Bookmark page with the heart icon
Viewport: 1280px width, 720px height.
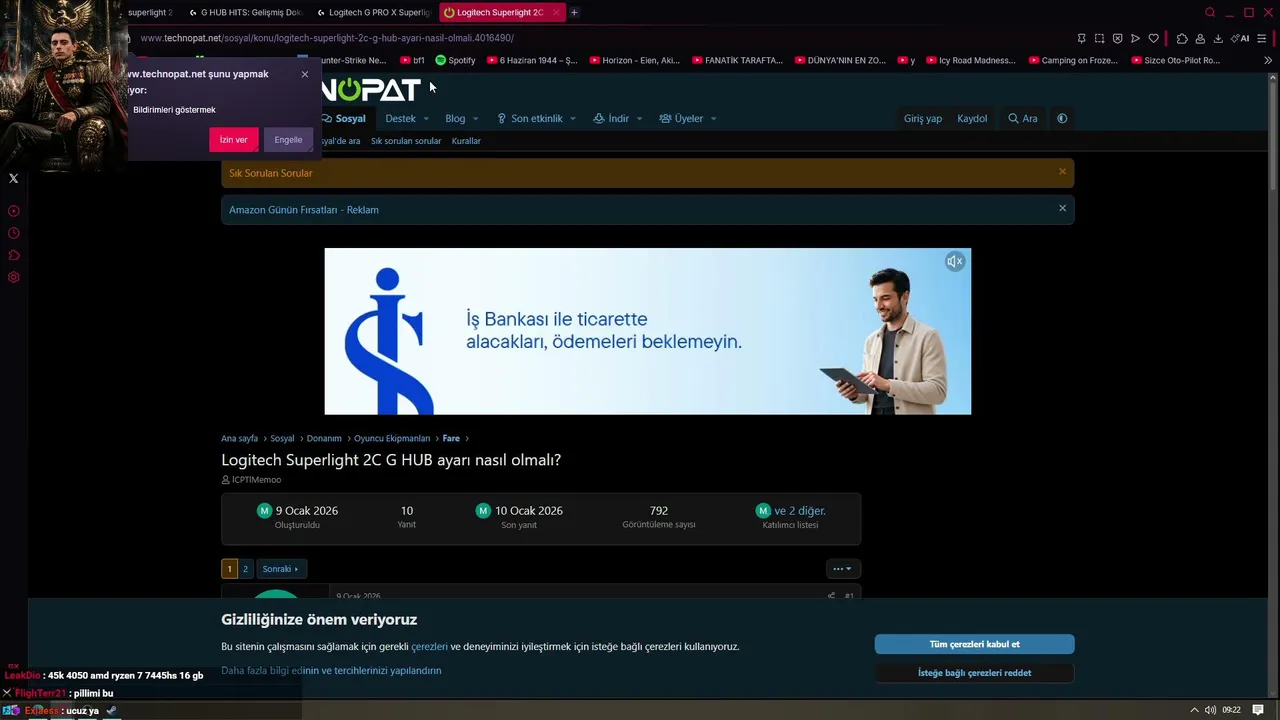point(1153,38)
